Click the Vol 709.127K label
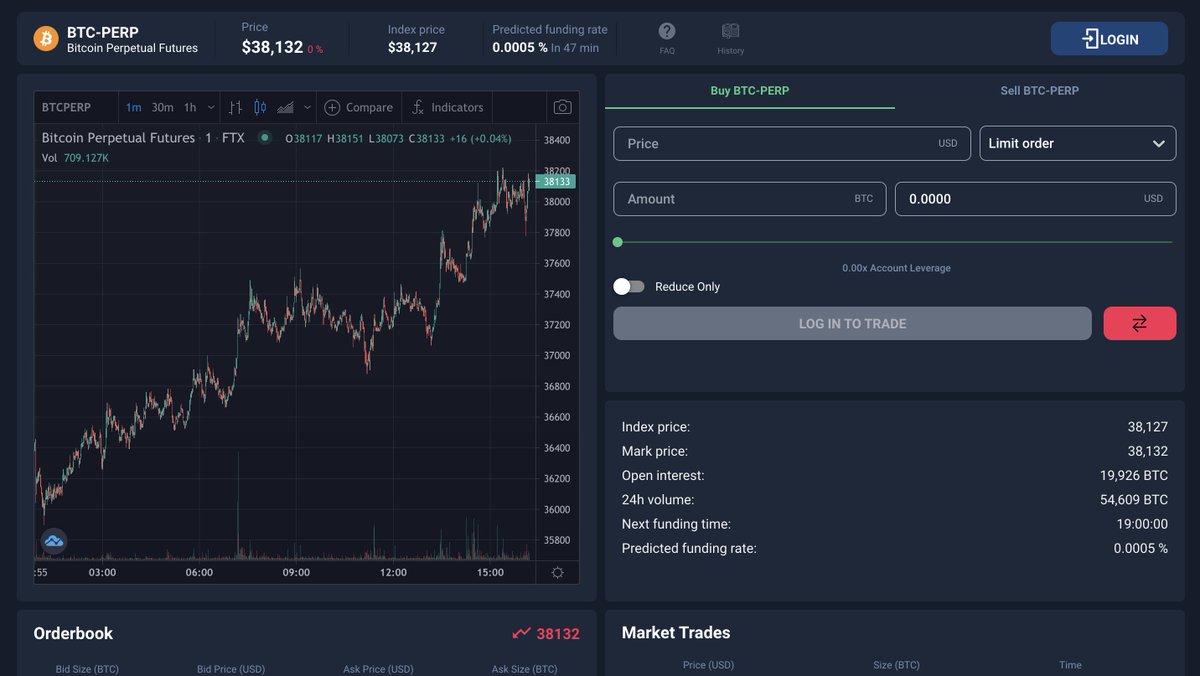The width and height of the screenshot is (1200, 676). coord(75,158)
